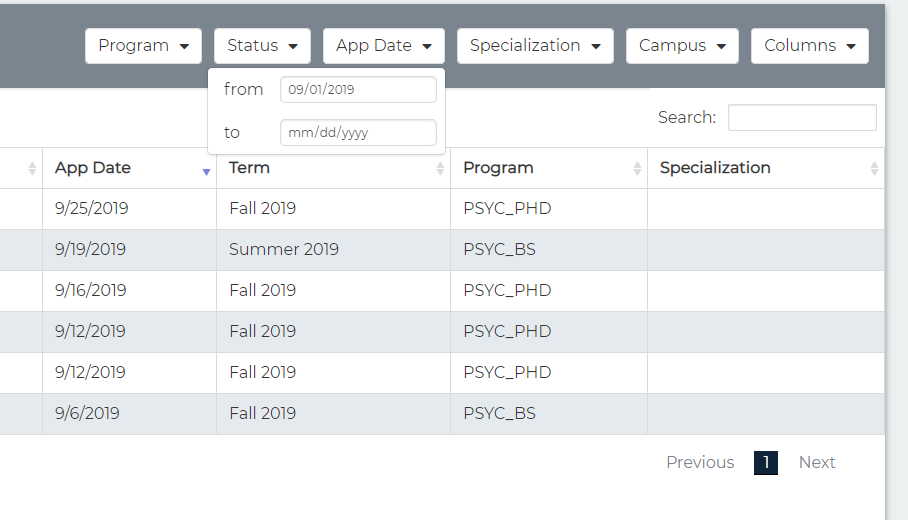
Task: Go to the Next page
Action: pyautogui.click(x=817, y=462)
